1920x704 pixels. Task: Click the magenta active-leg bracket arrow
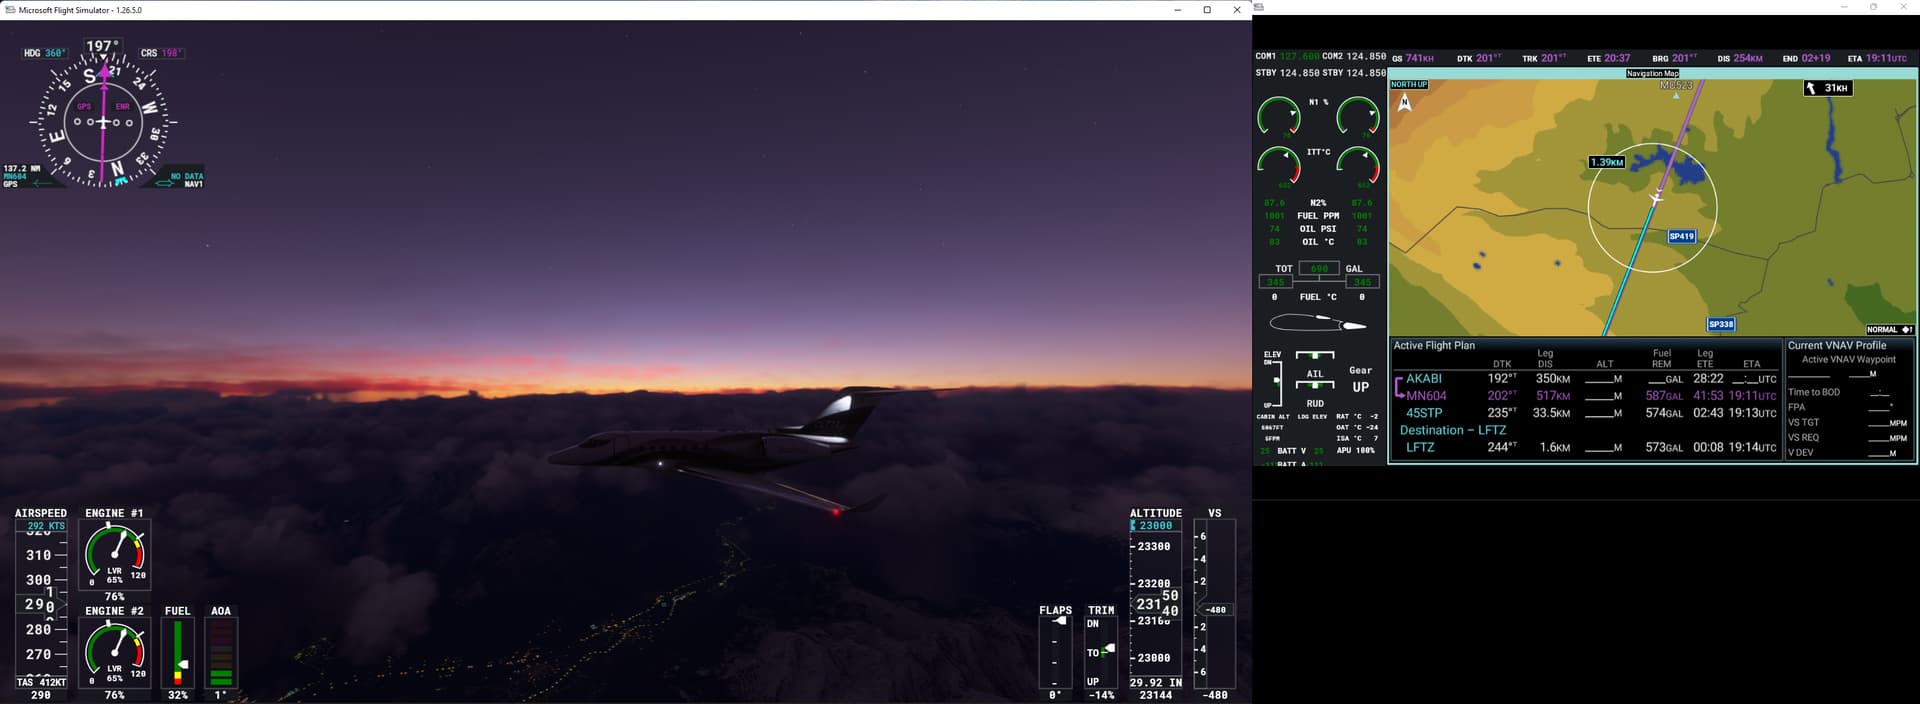1400,388
